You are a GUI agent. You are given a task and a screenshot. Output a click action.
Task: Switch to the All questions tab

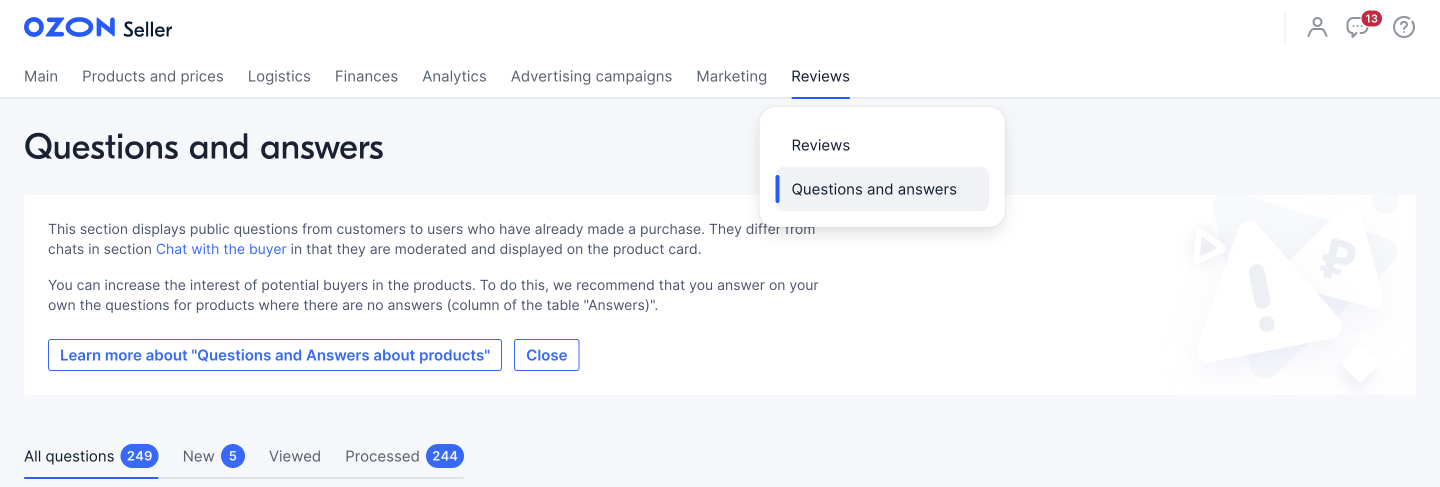point(91,456)
